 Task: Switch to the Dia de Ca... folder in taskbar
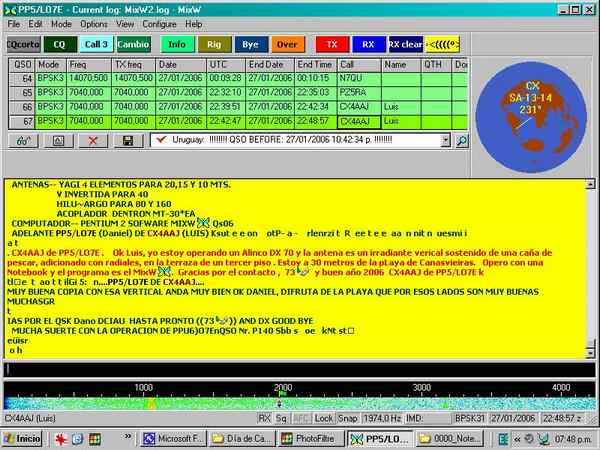point(242,439)
